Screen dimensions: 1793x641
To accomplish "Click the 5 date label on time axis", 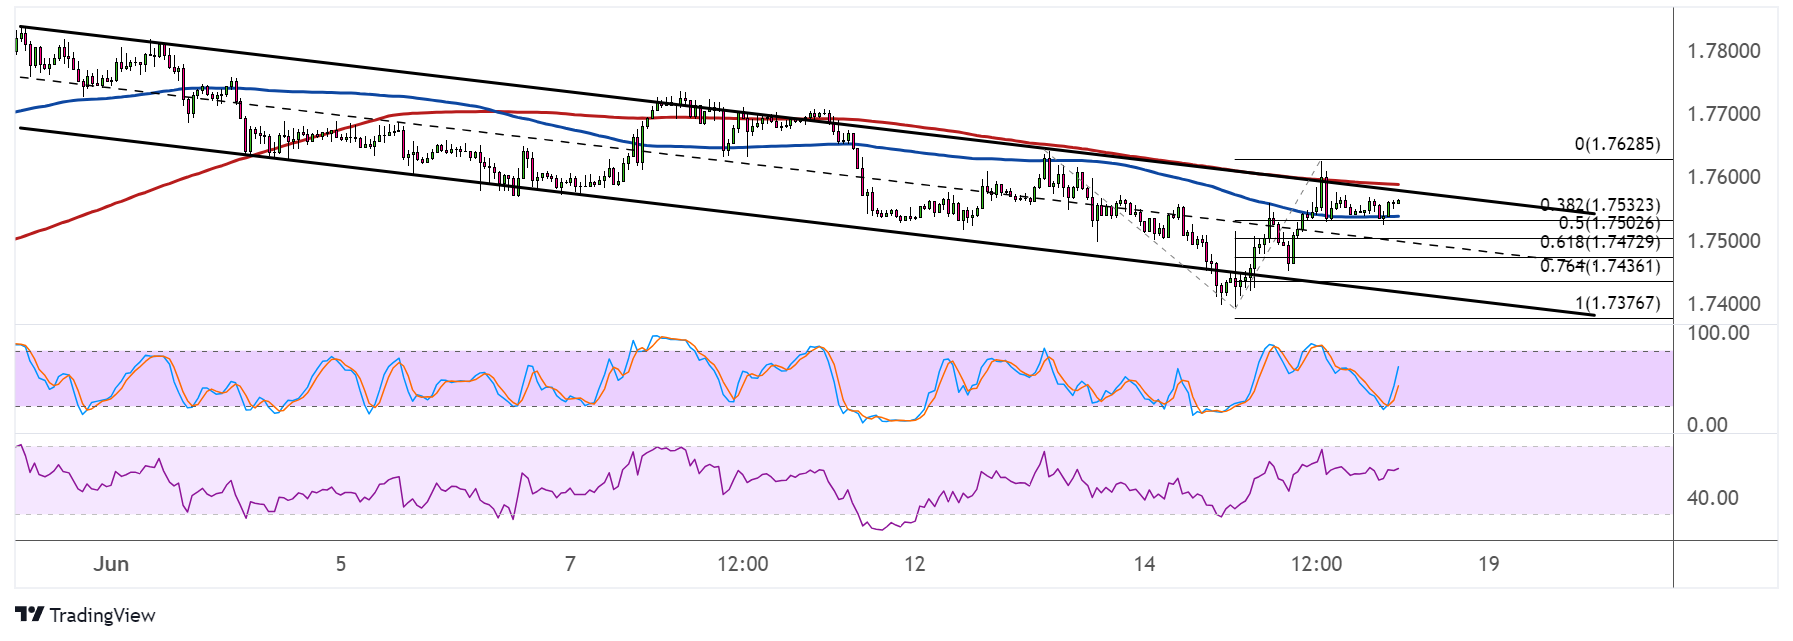I will [x=341, y=564].
